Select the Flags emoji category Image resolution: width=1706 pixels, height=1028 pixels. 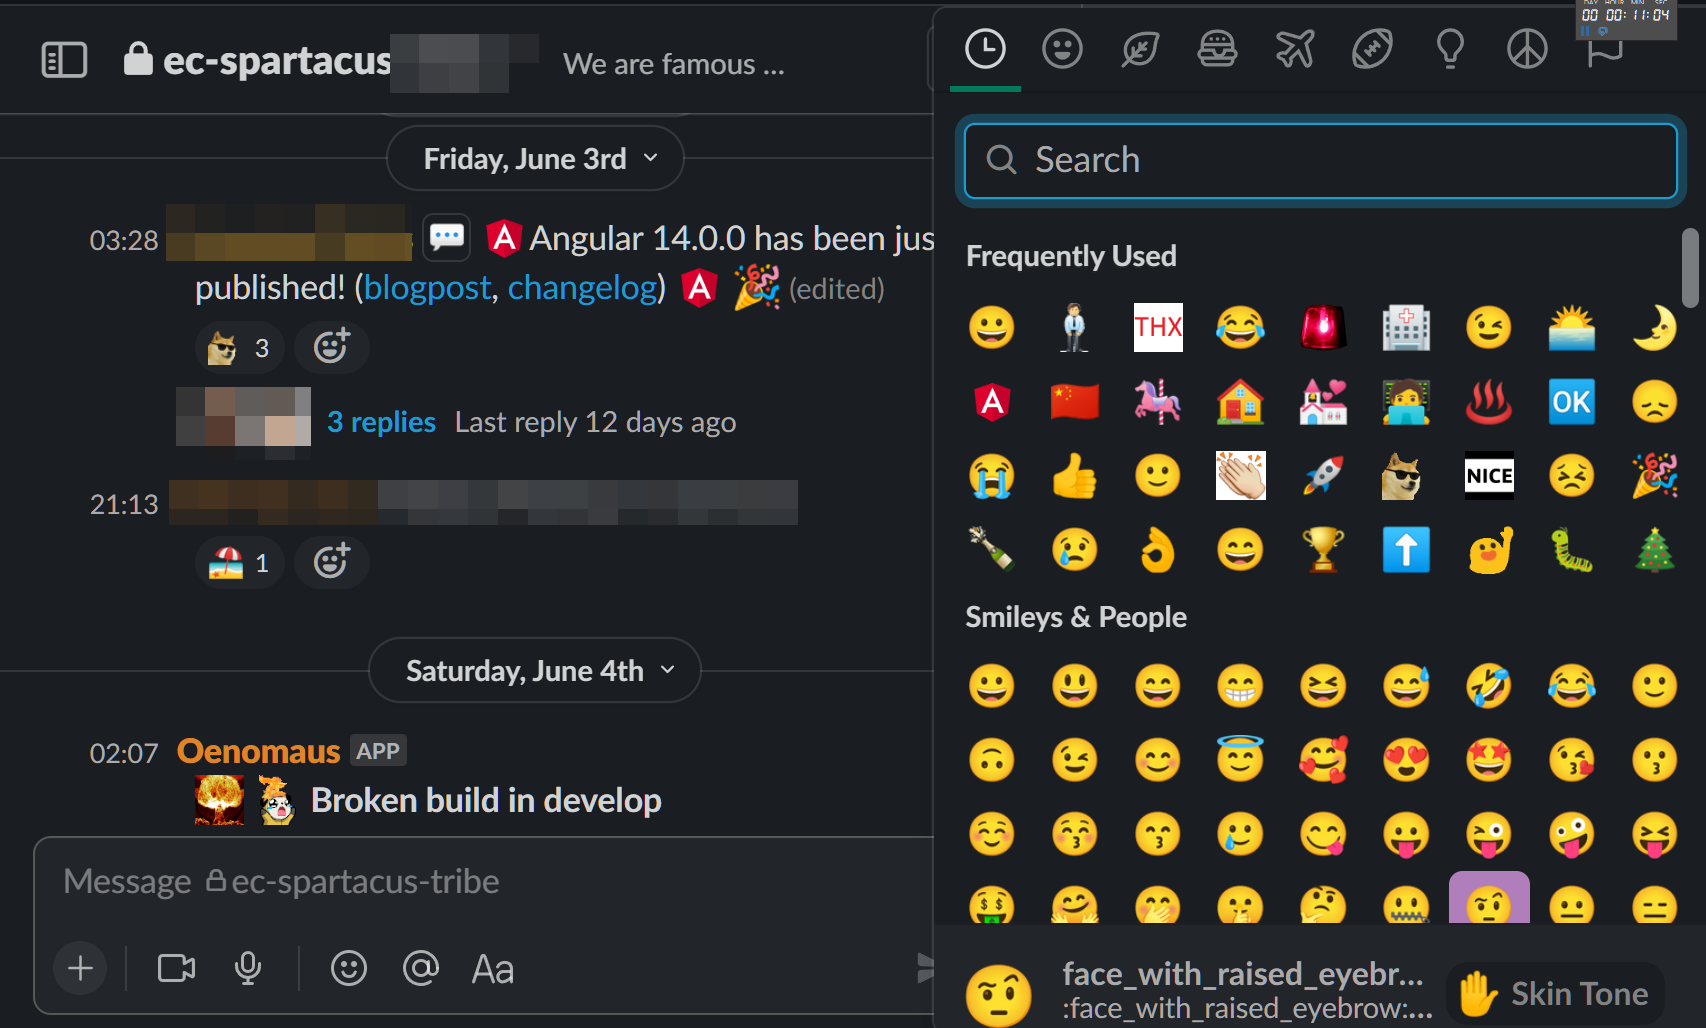pos(1605,49)
